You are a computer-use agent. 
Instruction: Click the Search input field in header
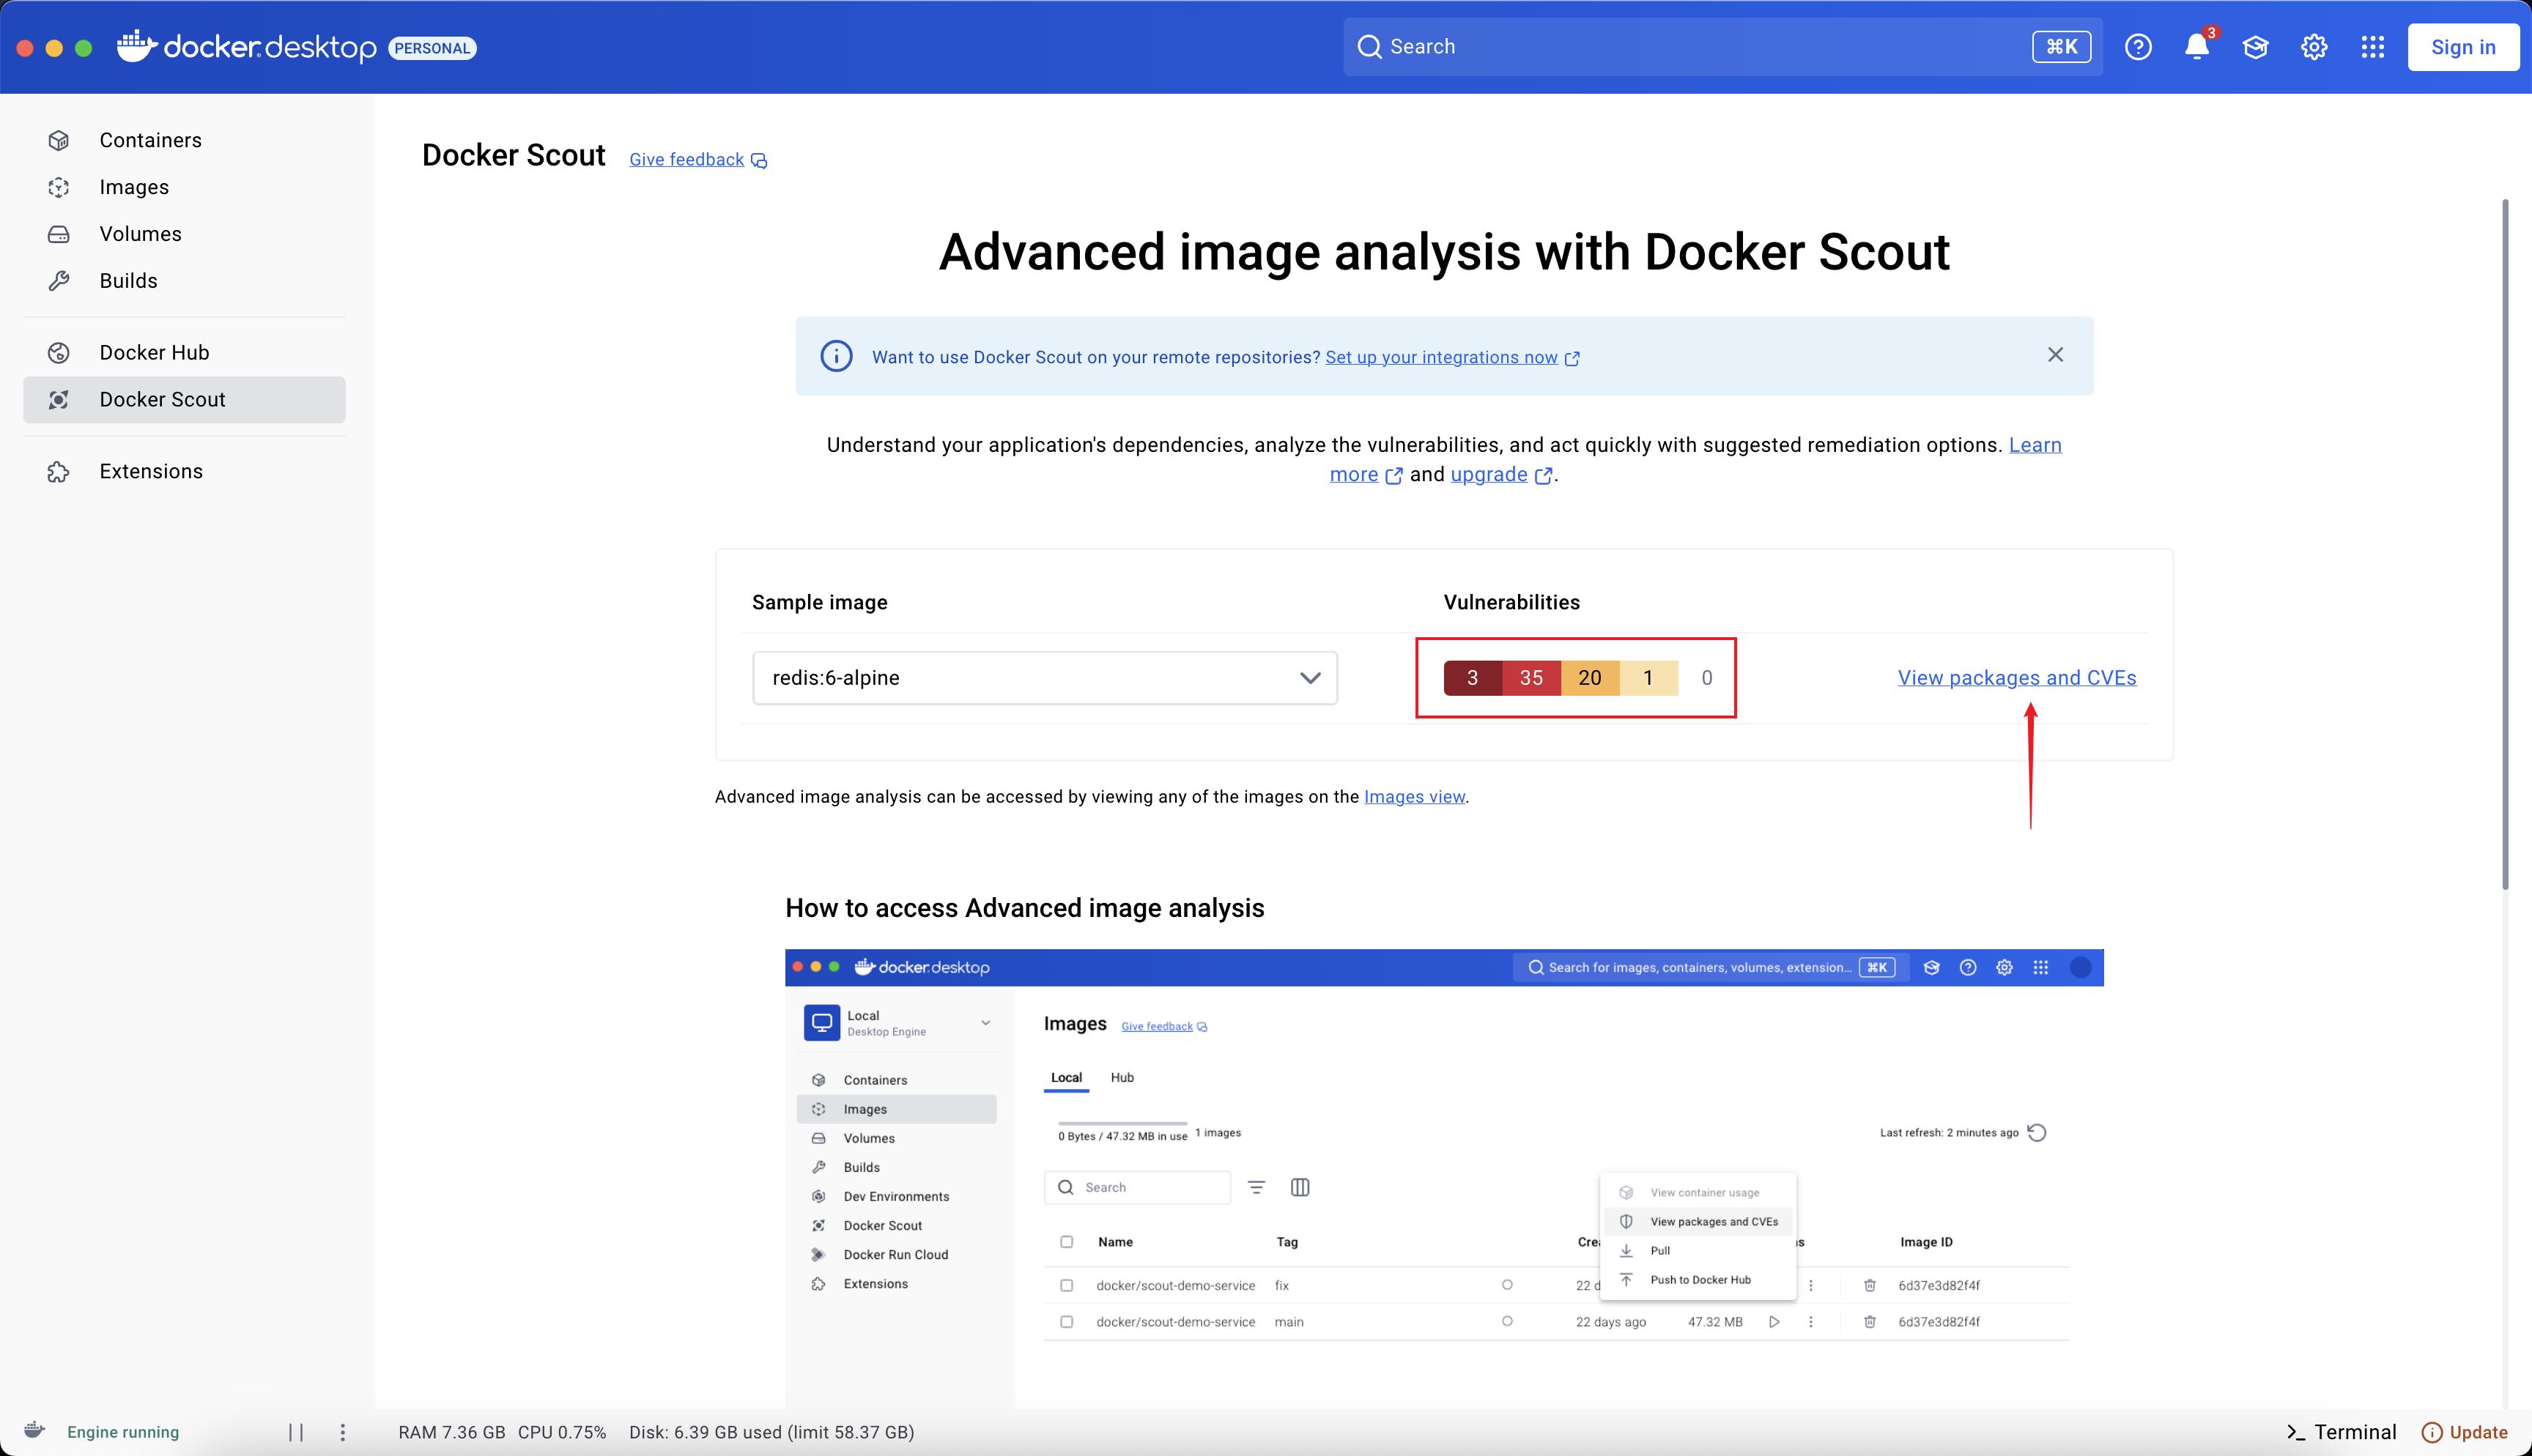point(1722,47)
